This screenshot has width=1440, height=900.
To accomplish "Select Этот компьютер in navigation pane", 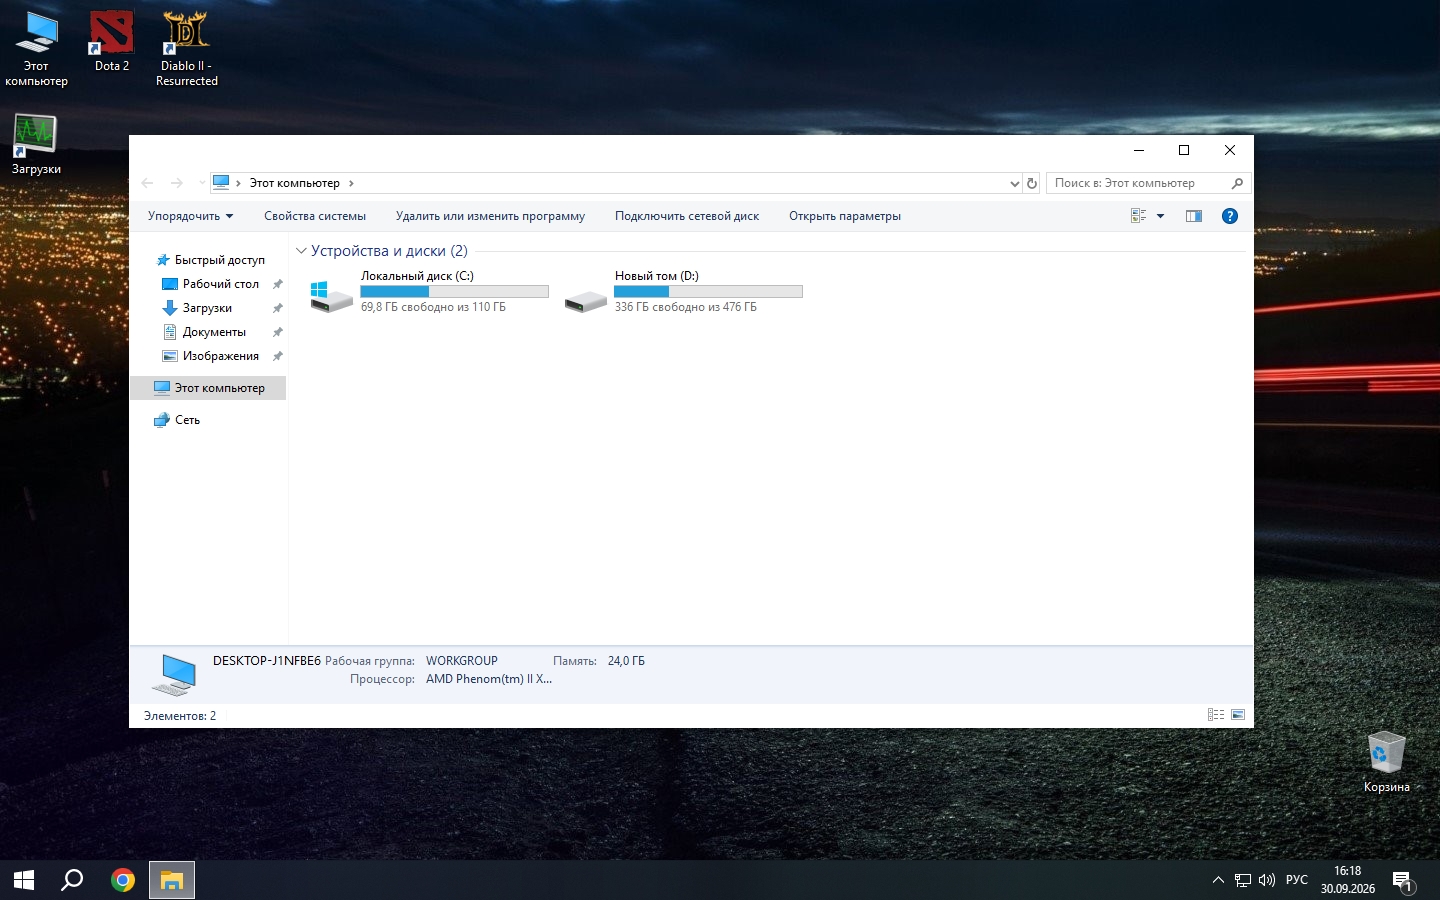I will coord(208,388).
